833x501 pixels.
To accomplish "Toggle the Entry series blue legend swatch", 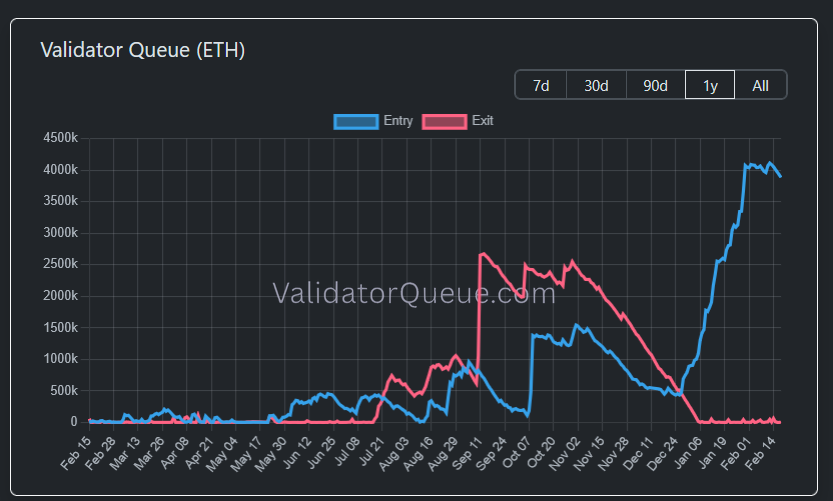I will coord(356,122).
